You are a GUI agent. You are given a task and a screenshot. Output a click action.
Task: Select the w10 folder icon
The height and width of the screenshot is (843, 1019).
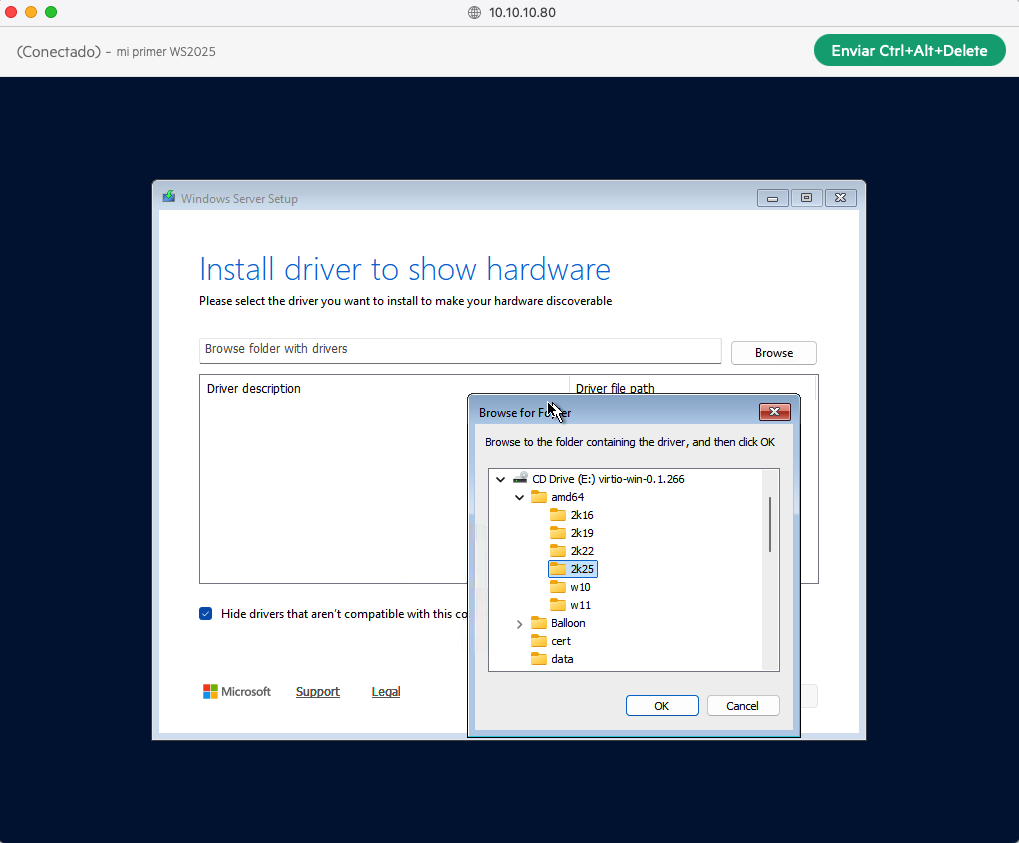coord(559,586)
